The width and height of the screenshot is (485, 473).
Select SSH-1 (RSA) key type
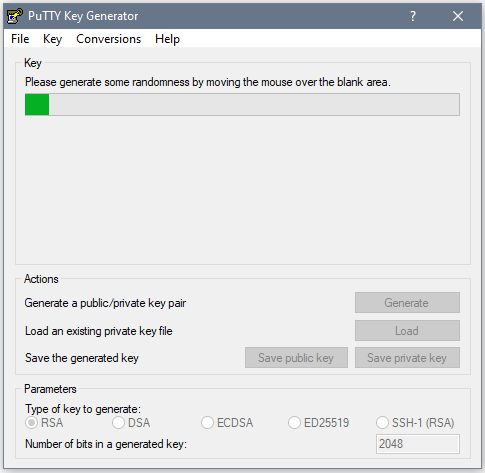(415, 423)
